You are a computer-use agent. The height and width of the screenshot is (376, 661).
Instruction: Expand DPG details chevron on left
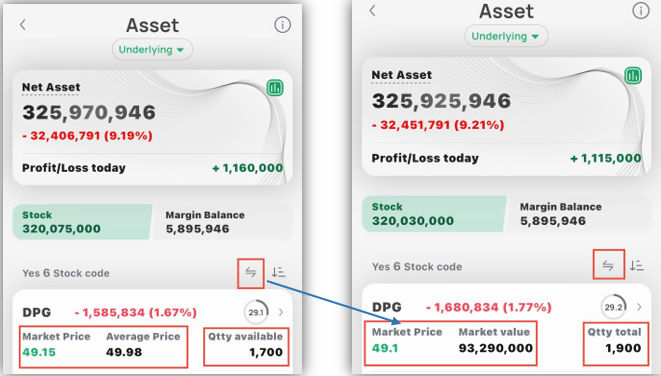point(281,312)
